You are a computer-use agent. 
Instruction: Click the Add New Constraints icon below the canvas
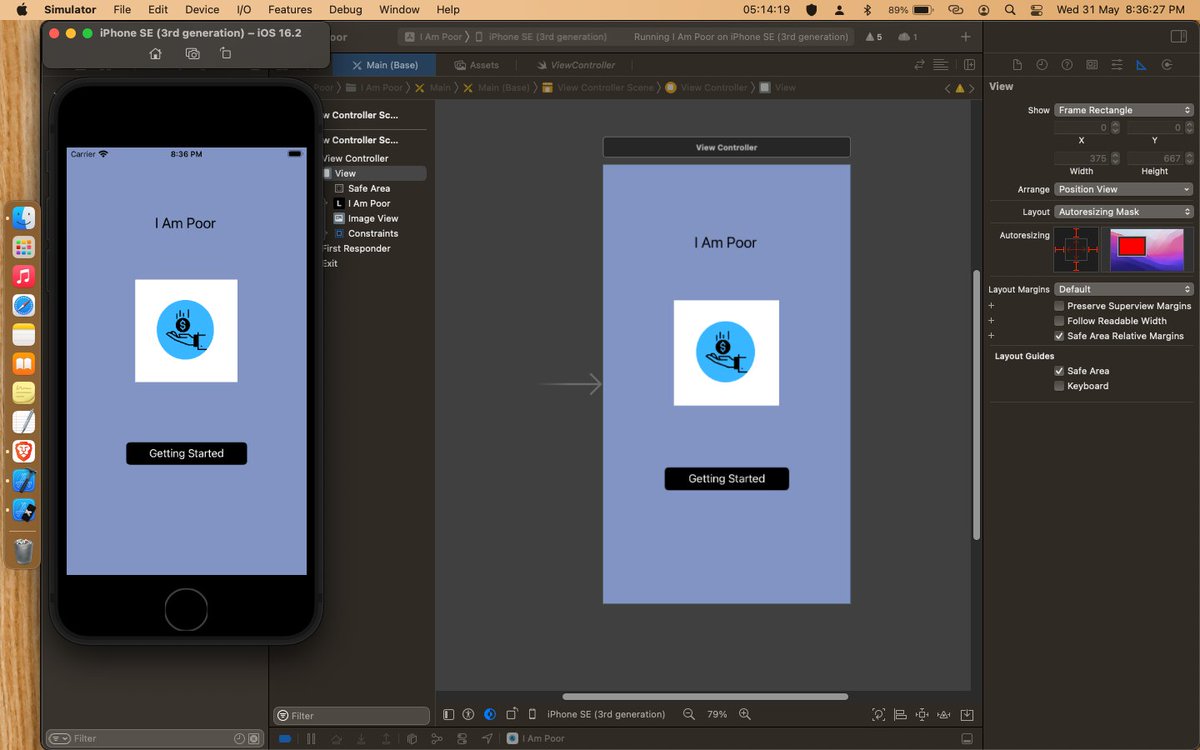point(921,714)
